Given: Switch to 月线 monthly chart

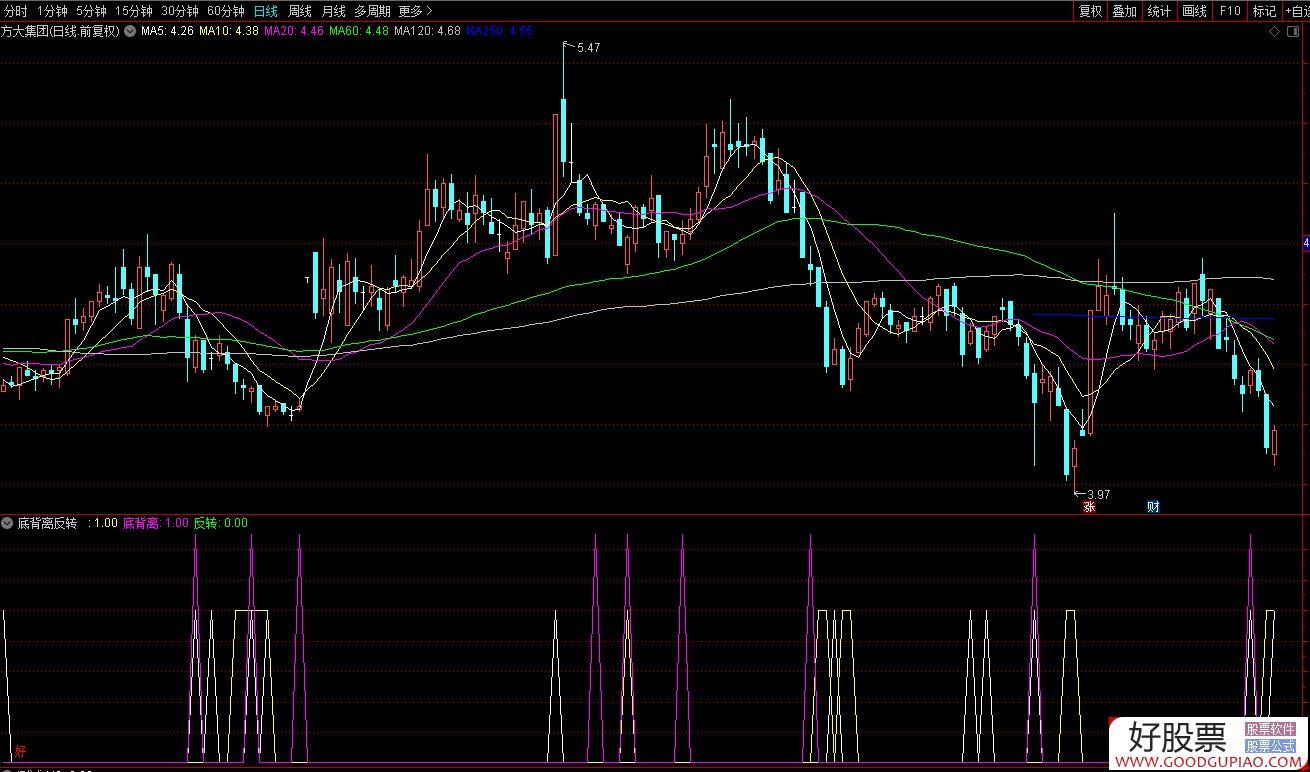Looking at the screenshot, I should [334, 11].
